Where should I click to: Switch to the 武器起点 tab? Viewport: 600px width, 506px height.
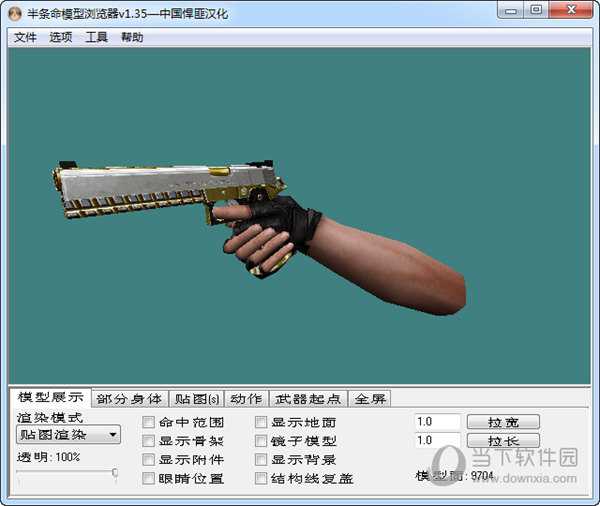(x=308, y=399)
